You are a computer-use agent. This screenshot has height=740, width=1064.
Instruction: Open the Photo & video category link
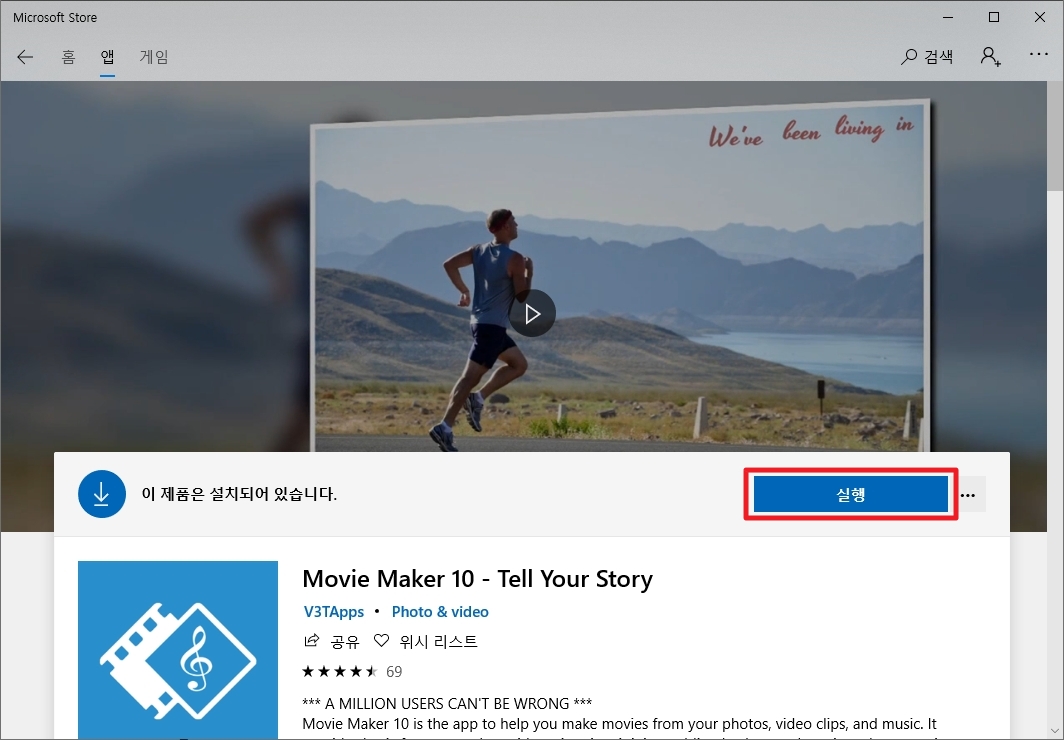pyautogui.click(x=440, y=612)
